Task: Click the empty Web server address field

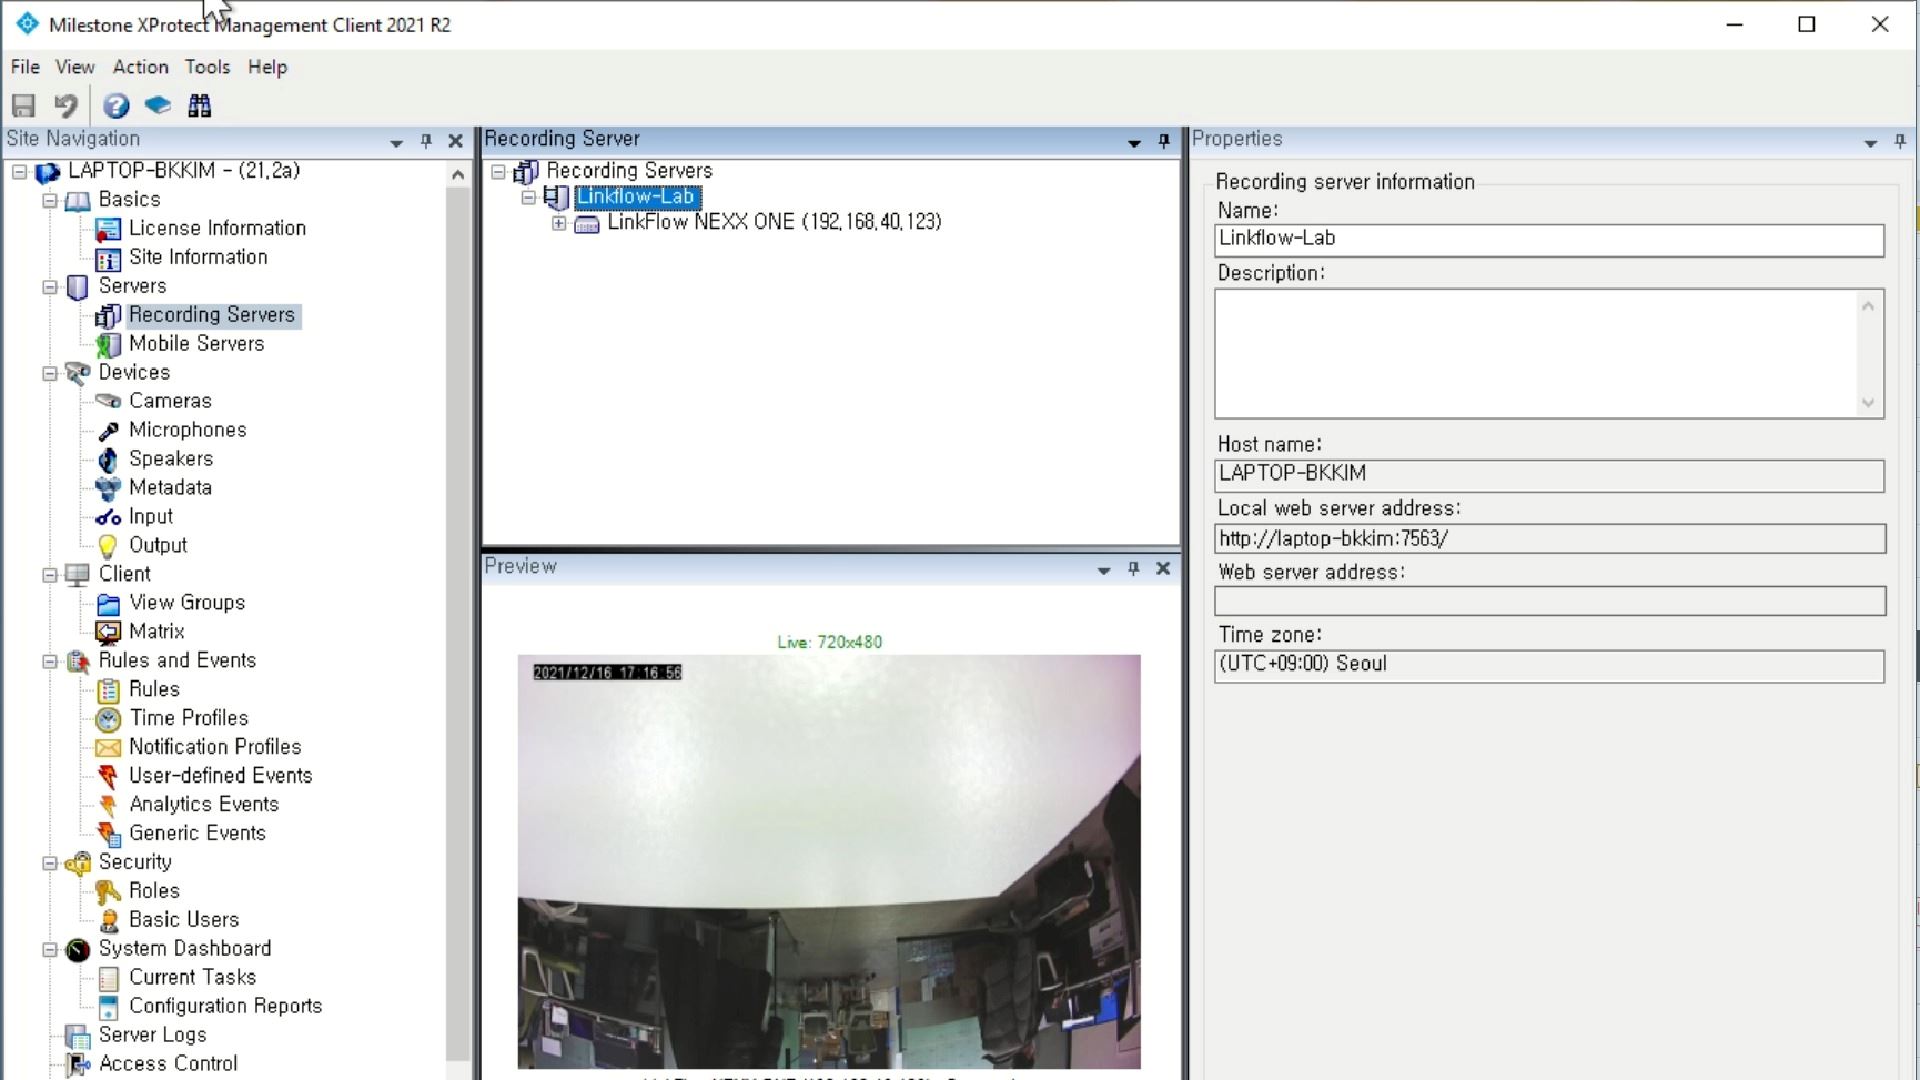Action: point(1549,601)
